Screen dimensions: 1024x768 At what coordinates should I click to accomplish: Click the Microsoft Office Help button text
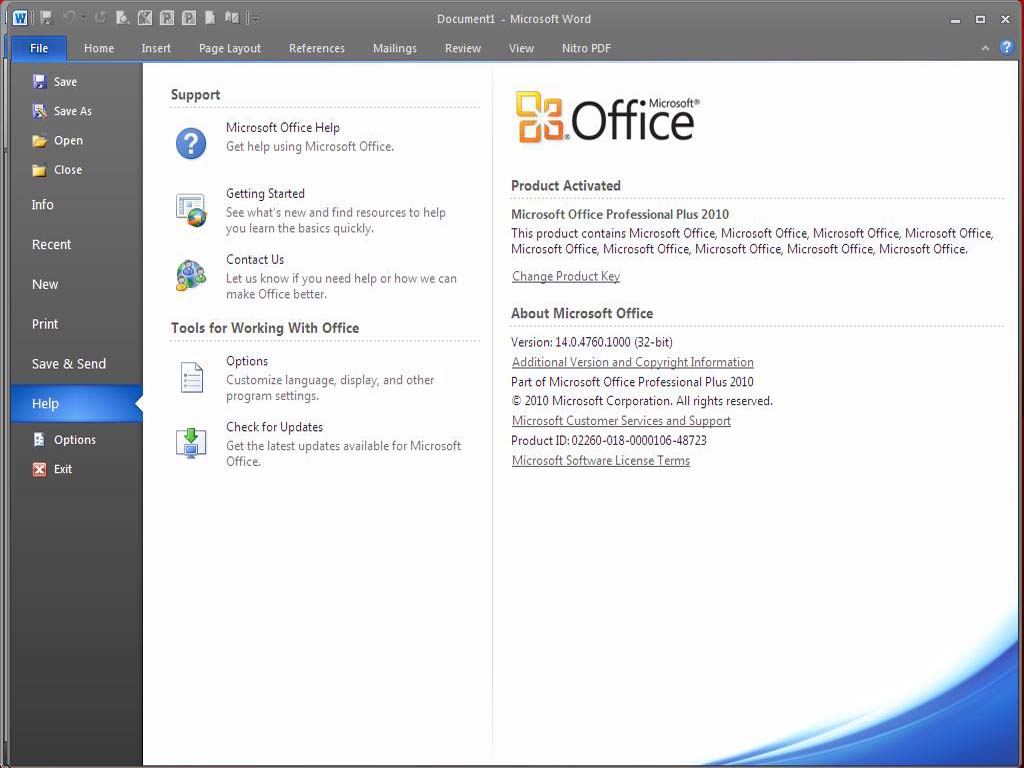(x=283, y=127)
